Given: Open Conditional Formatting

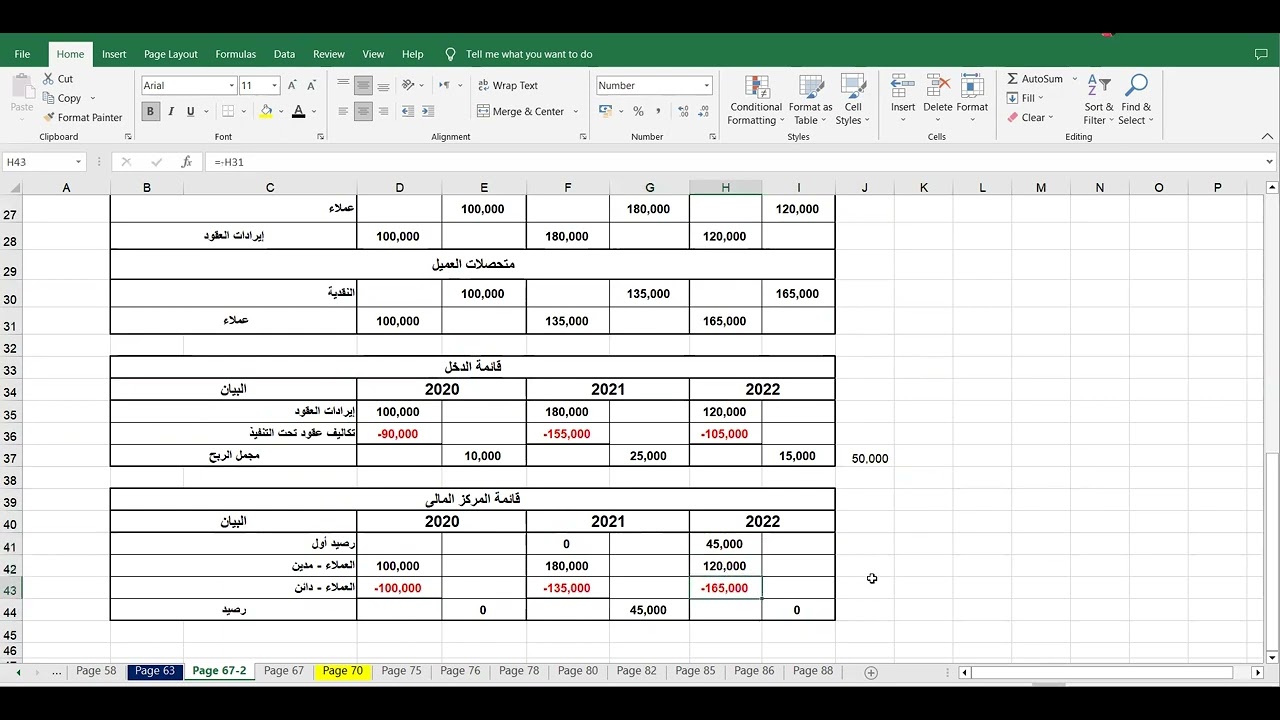Looking at the screenshot, I should point(756,100).
